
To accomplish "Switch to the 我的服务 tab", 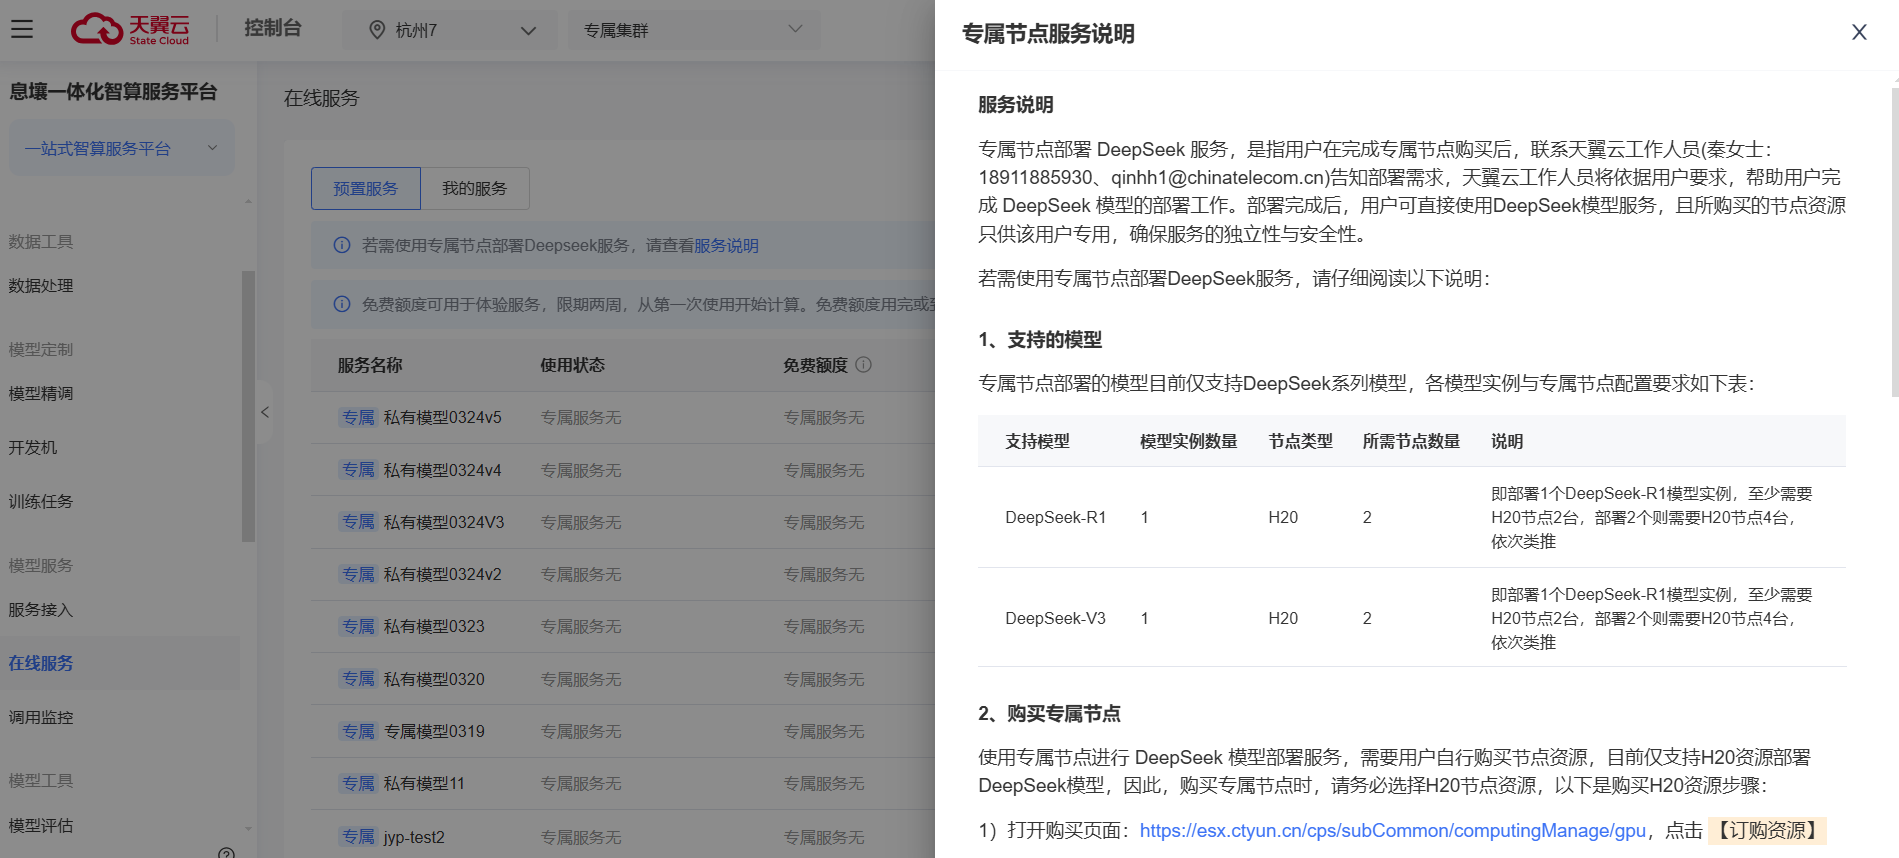I will tap(474, 188).
